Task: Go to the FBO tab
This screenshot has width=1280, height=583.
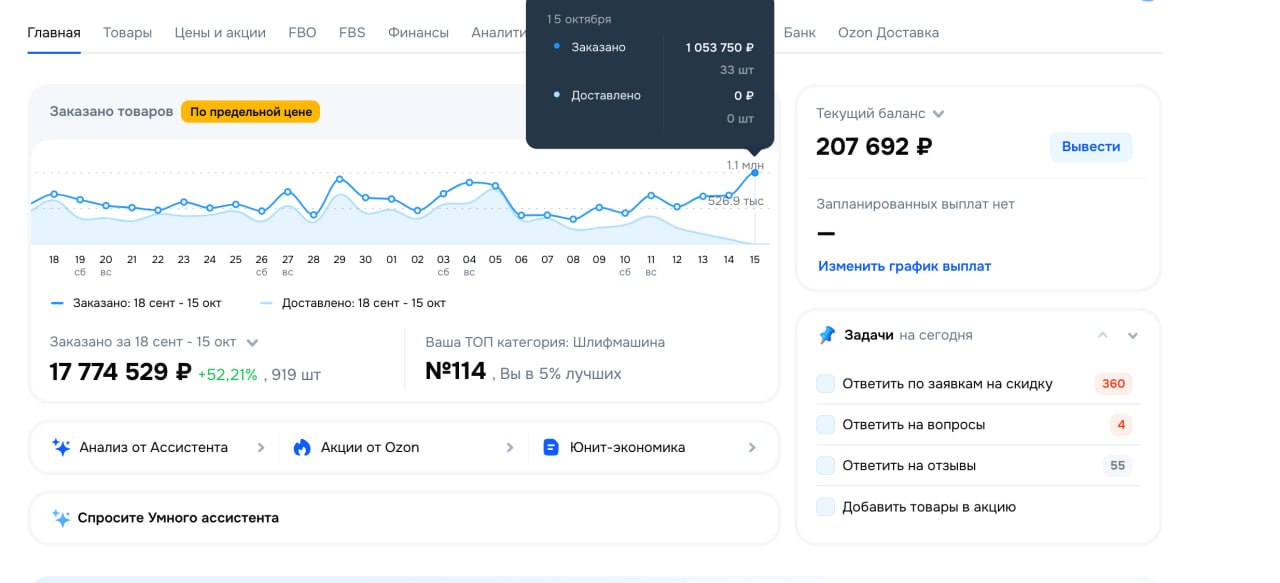Action: point(302,32)
